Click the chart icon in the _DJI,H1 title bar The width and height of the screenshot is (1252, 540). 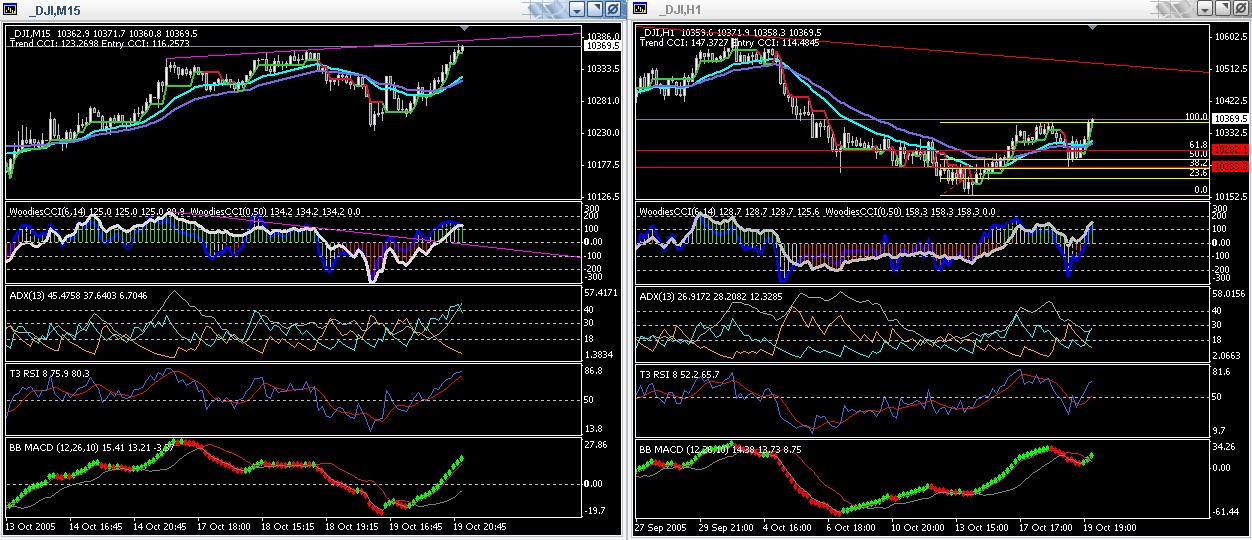tap(638, 8)
